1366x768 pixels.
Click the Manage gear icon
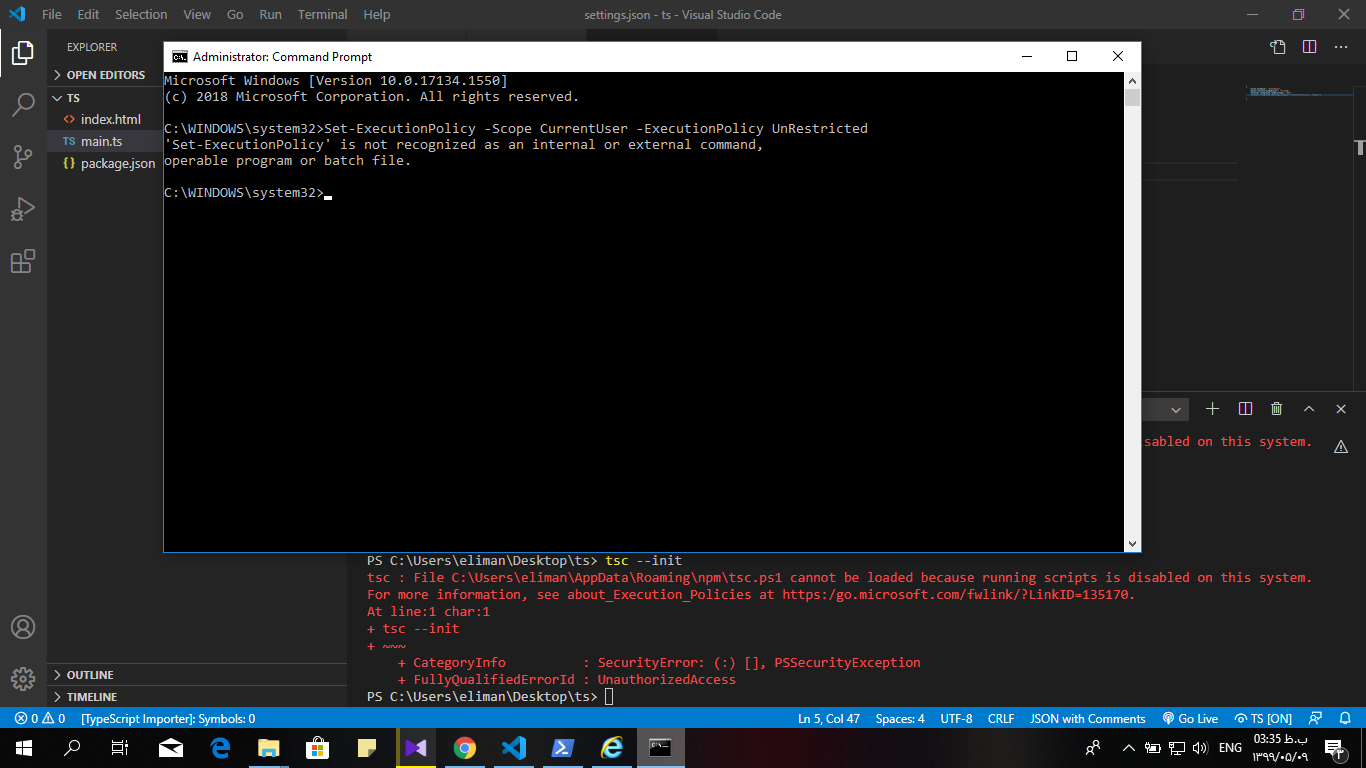[x=23, y=679]
